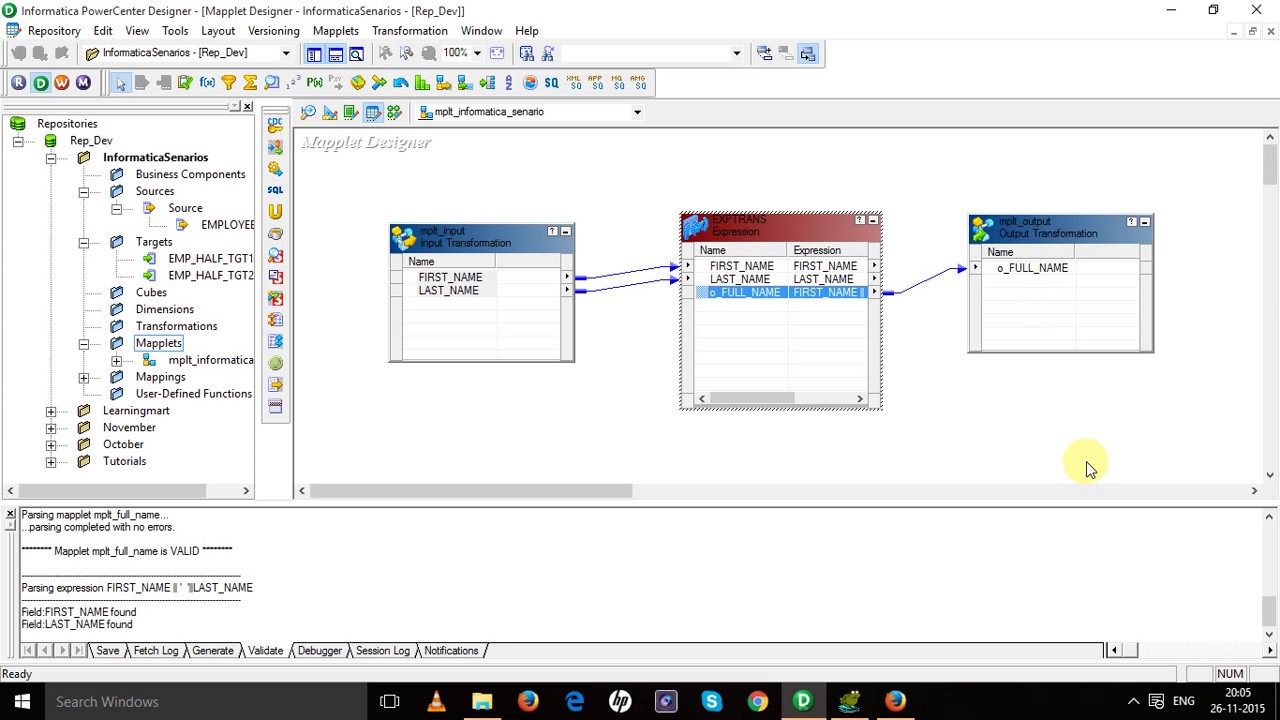Image resolution: width=1280 pixels, height=720 pixels.
Task: Add an Expression transformation with f(x) icon
Action: coord(207,83)
